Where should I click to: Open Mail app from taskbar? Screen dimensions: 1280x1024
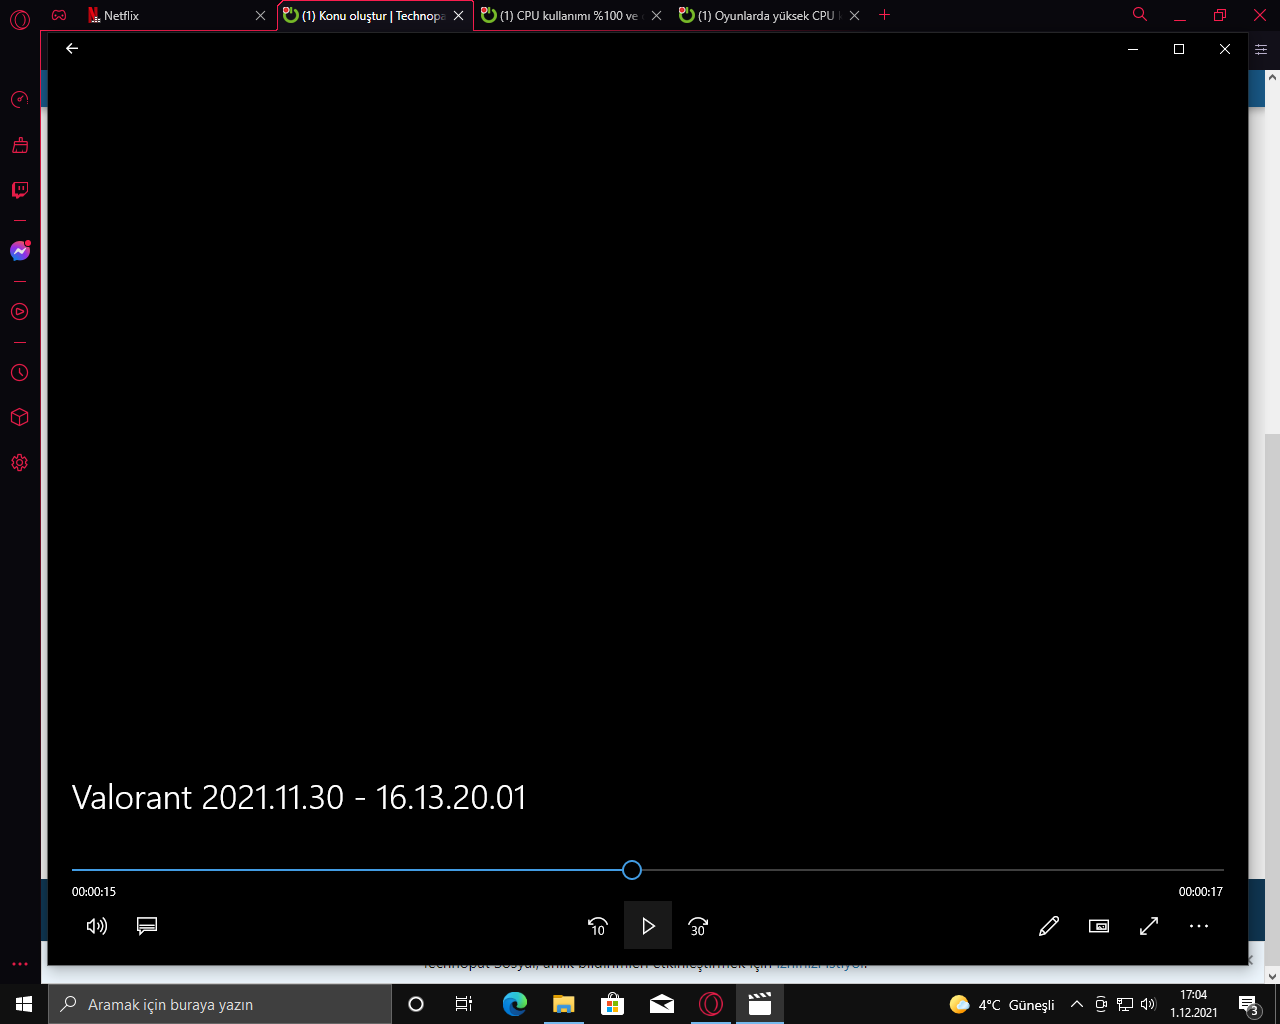tap(661, 1004)
